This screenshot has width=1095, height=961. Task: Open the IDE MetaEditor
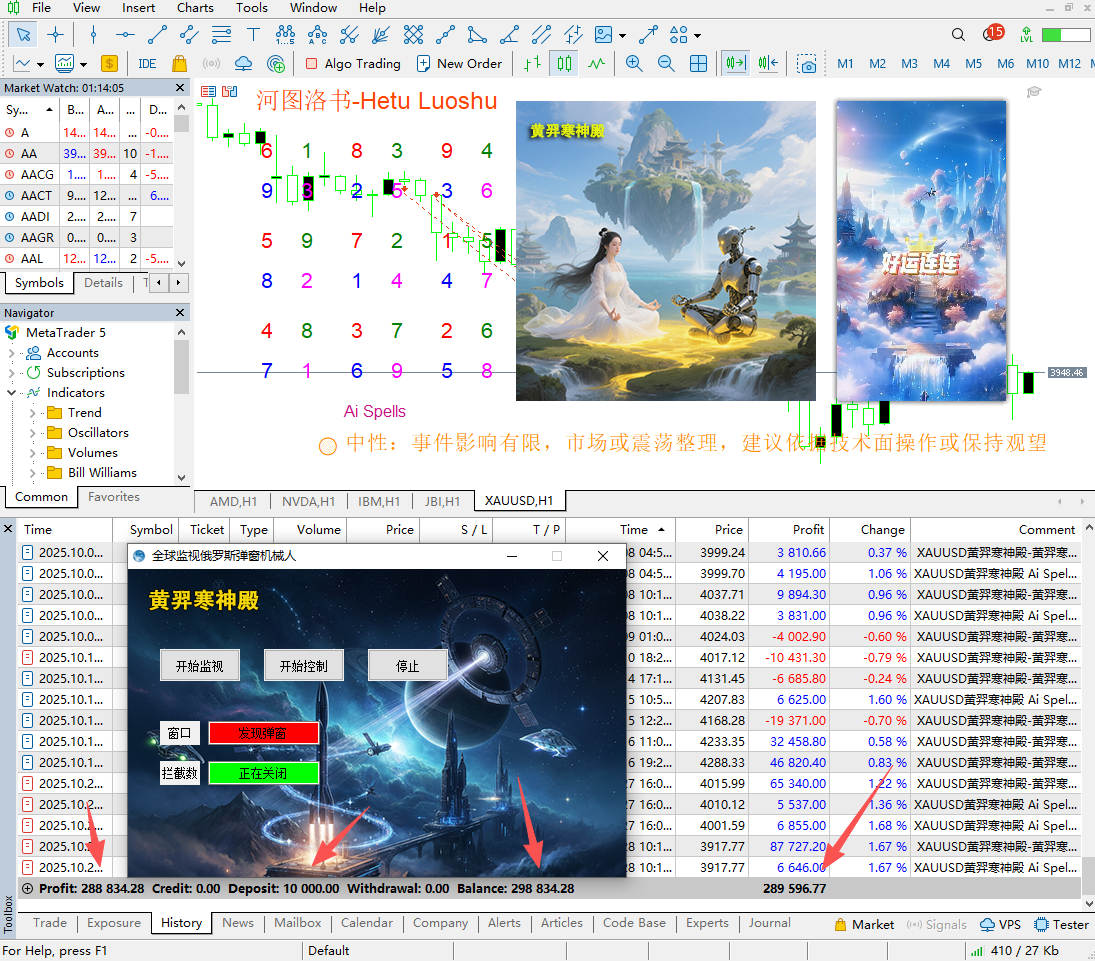pos(147,63)
